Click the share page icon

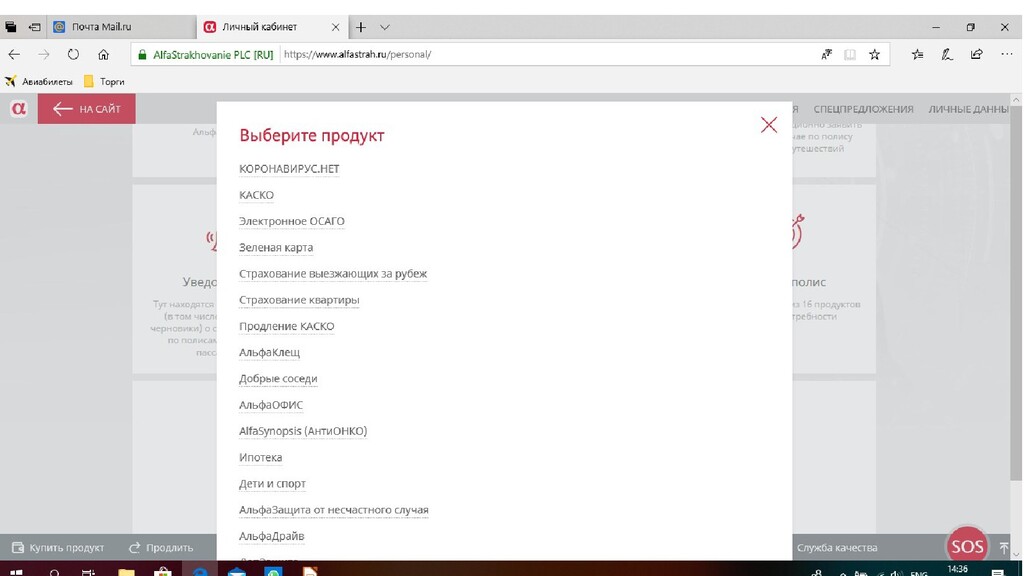click(976, 55)
